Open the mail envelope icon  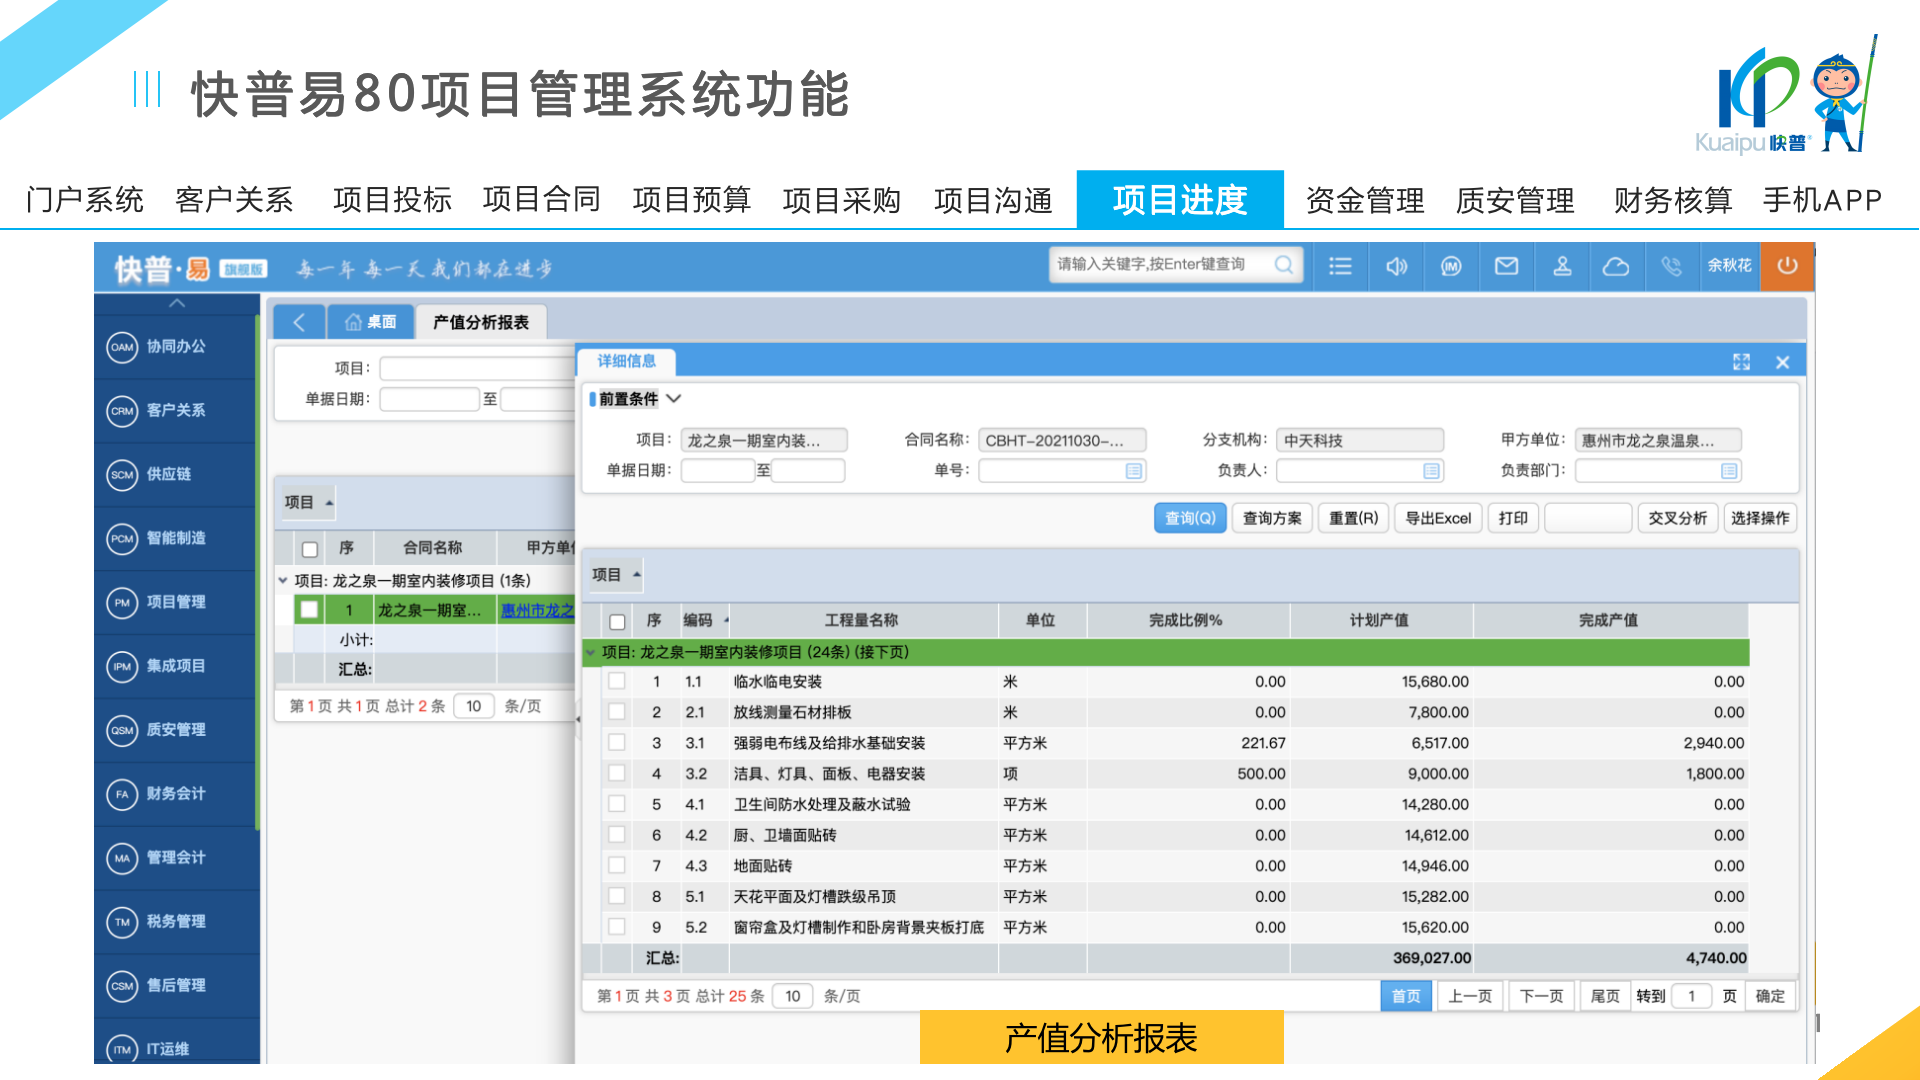(x=1506, y=266)
